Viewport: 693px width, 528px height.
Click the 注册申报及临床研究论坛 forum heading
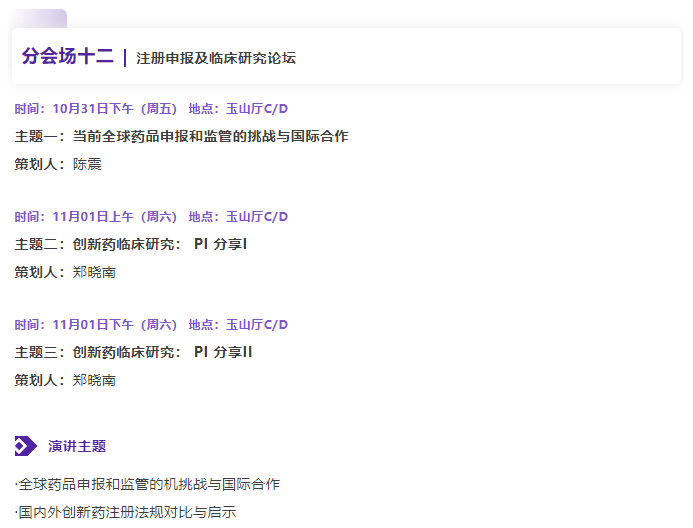(x=216, y=58)
